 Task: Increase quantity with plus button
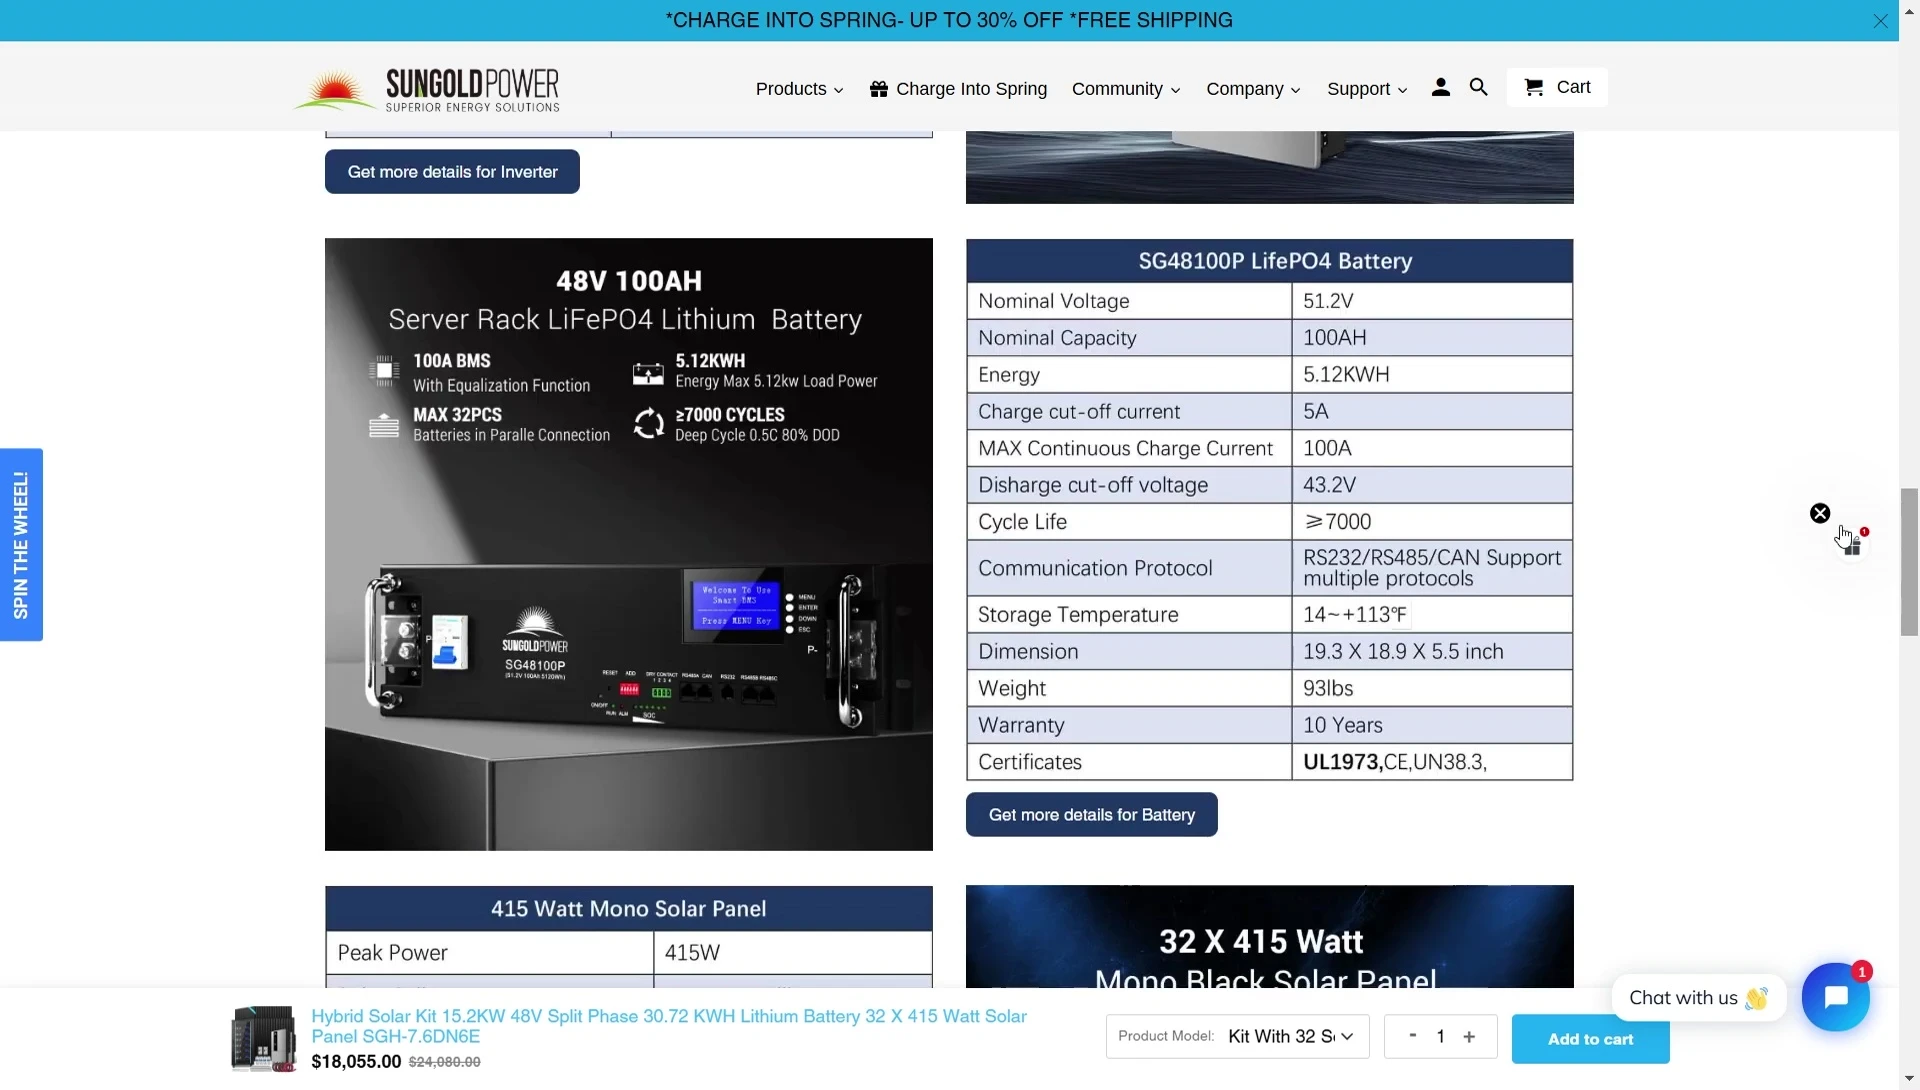tap(1469, 1036)
